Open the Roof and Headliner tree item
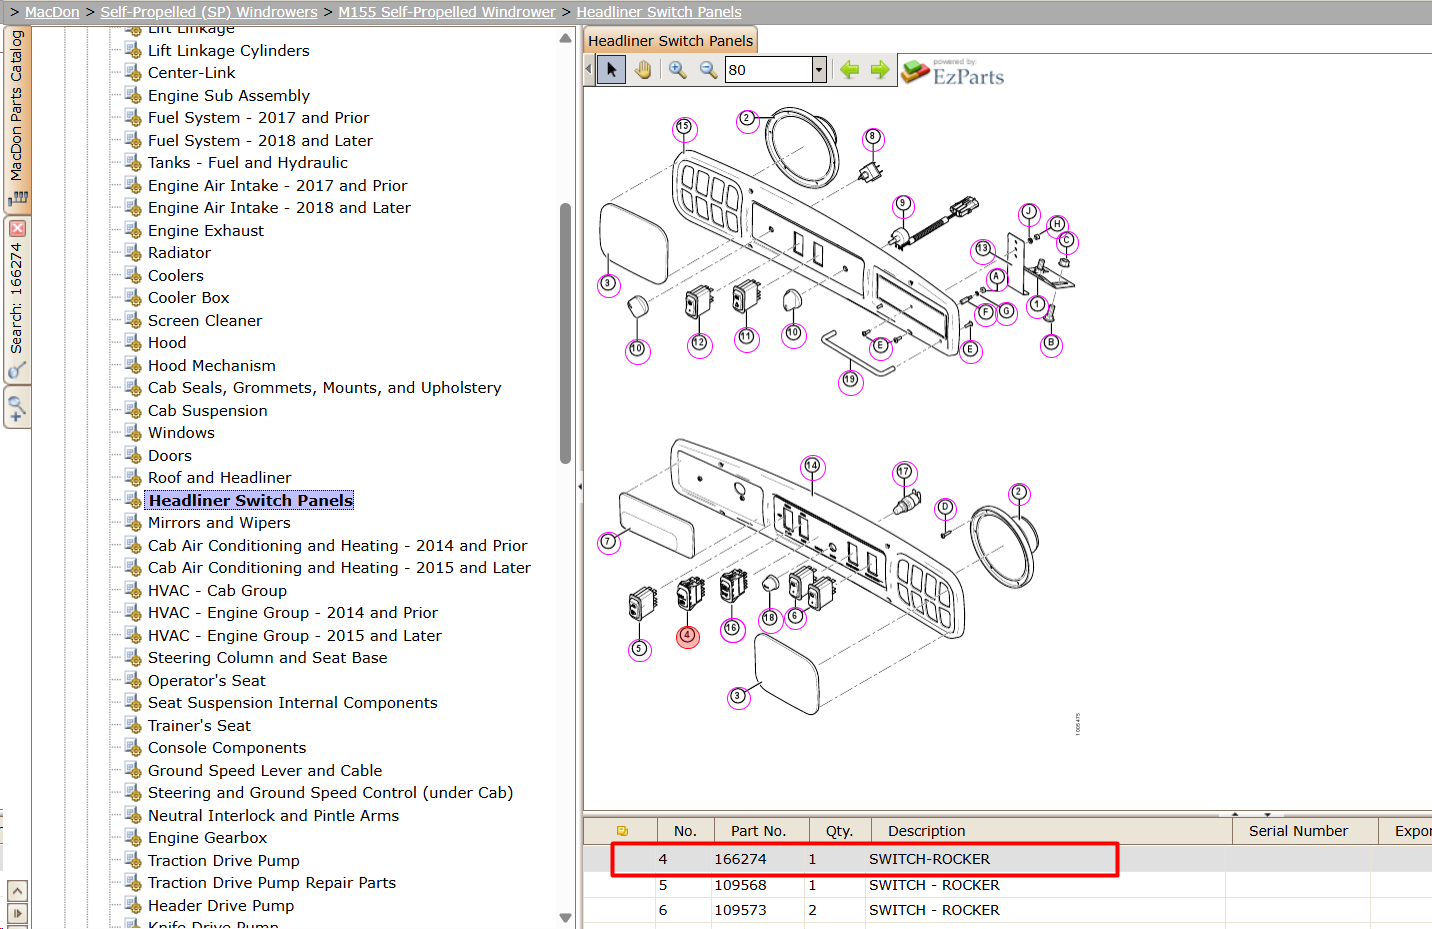This screenshot has width=1432, height=929. point(220,478)
